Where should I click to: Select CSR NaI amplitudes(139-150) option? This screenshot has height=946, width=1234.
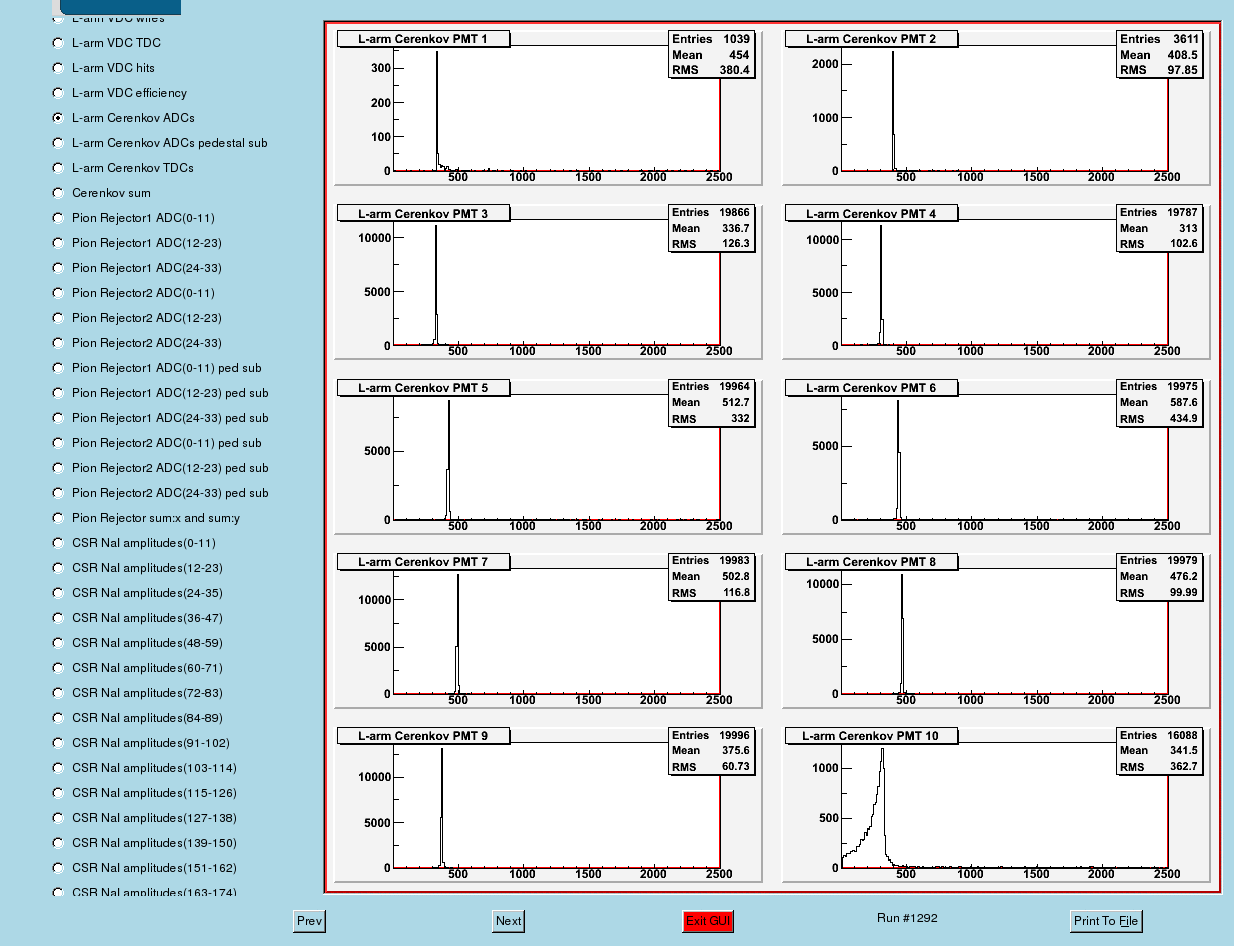[x=58, y=843]
